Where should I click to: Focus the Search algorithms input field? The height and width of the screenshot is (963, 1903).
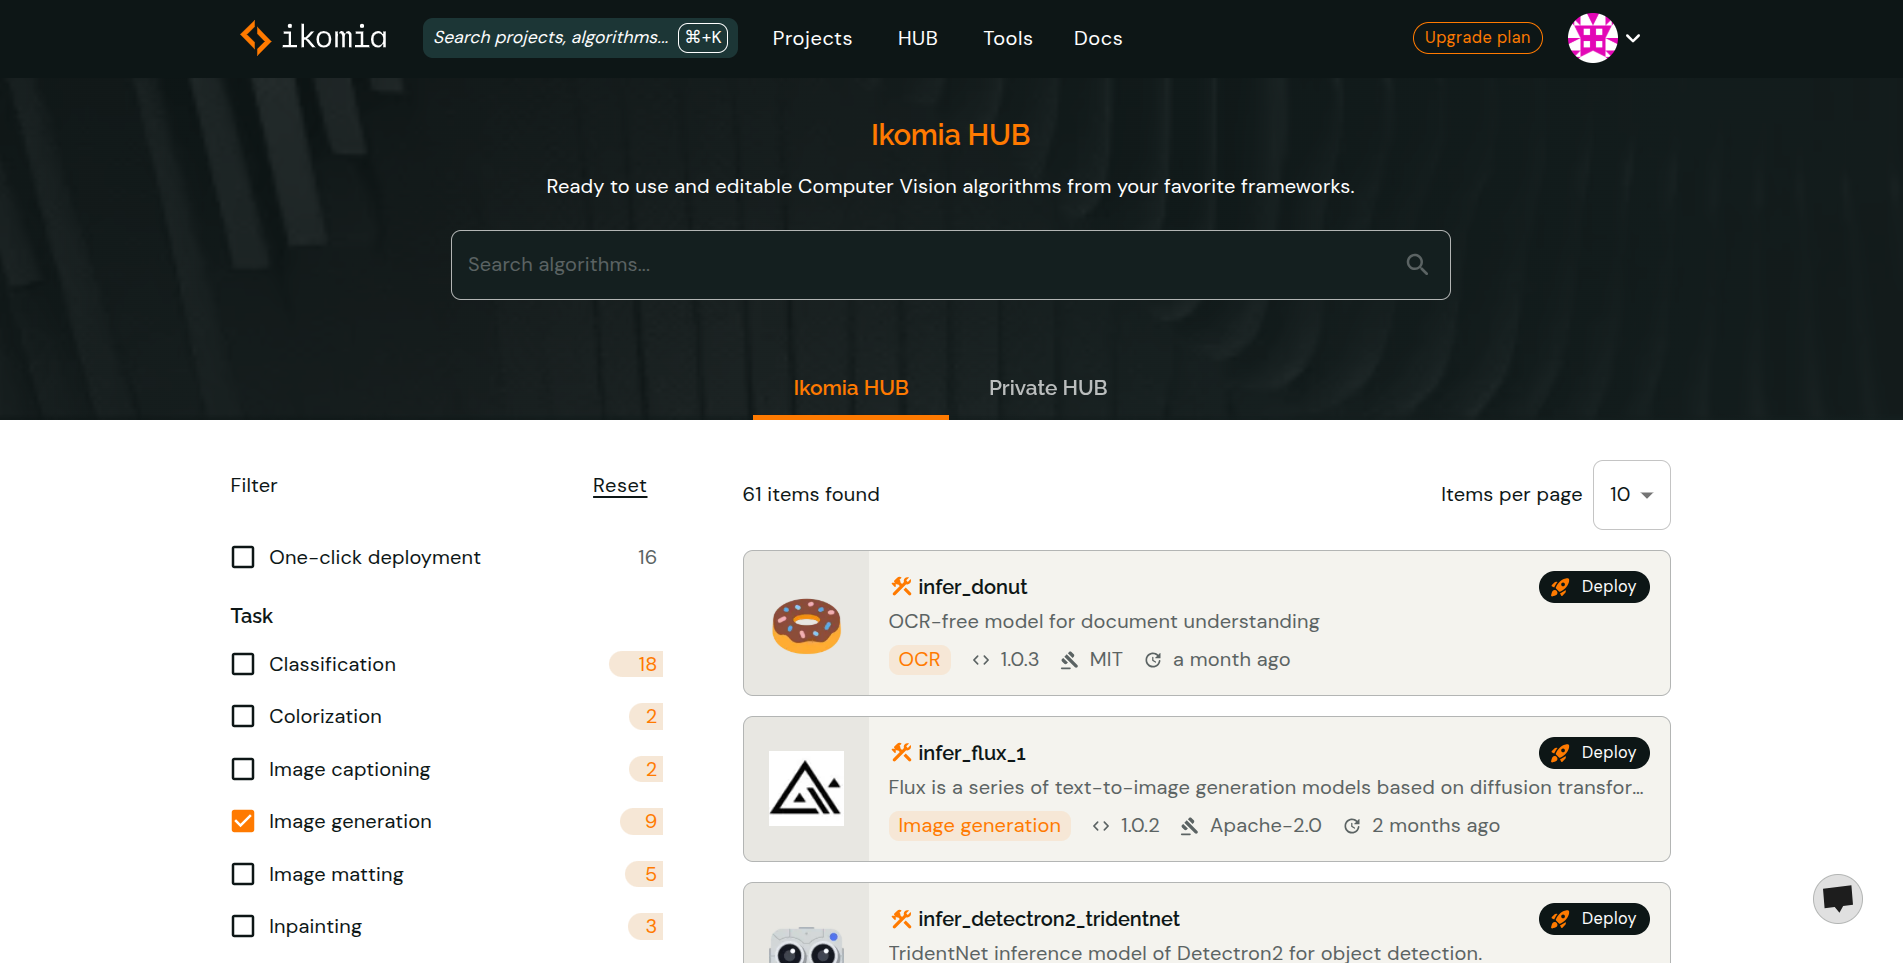[950, 265]
